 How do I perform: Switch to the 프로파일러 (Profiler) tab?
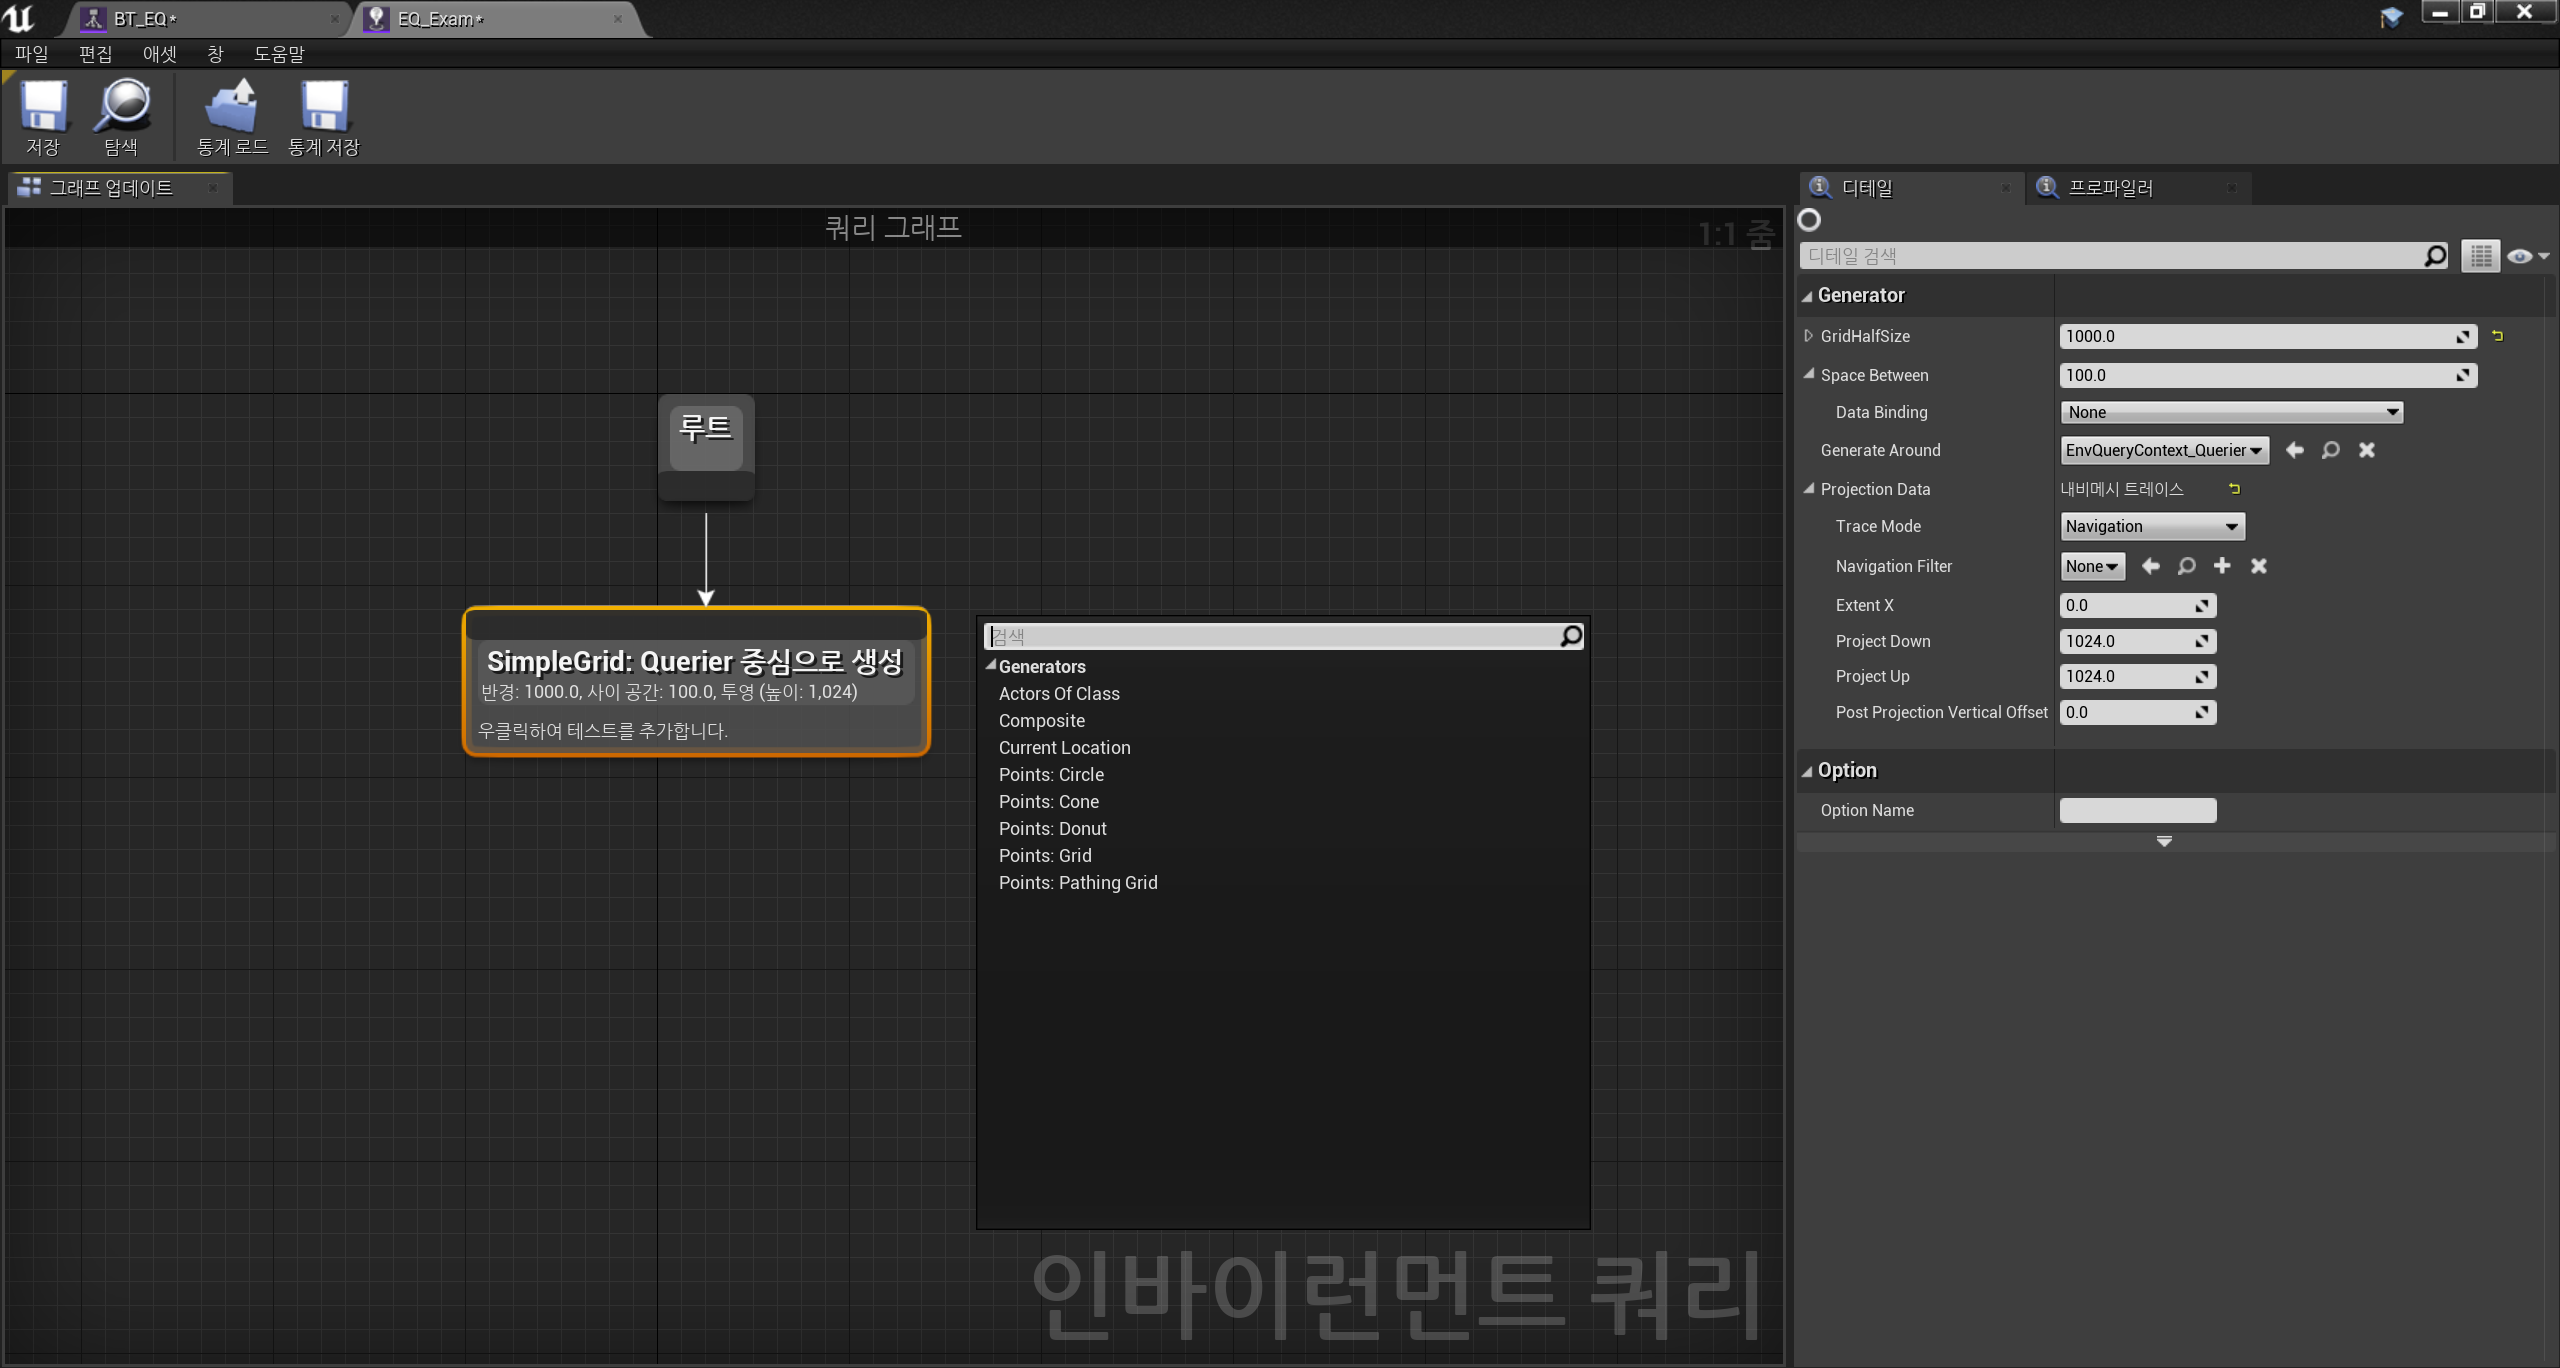pos(2110,188)
